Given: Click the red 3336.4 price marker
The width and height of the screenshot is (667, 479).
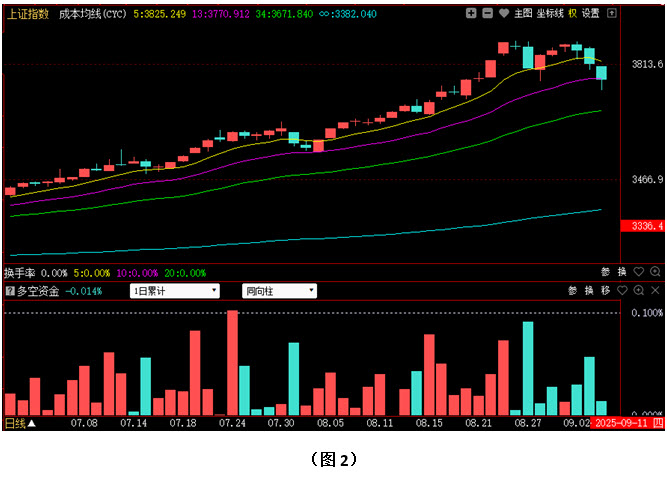Looking at the screenshot, I should coord(642,226).
